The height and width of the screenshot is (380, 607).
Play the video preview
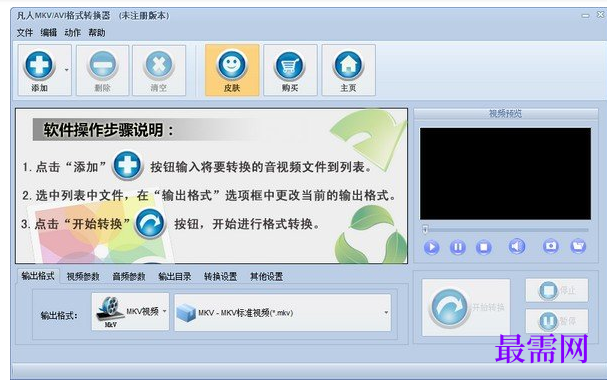pyautogui.click(x=431, y=247)
